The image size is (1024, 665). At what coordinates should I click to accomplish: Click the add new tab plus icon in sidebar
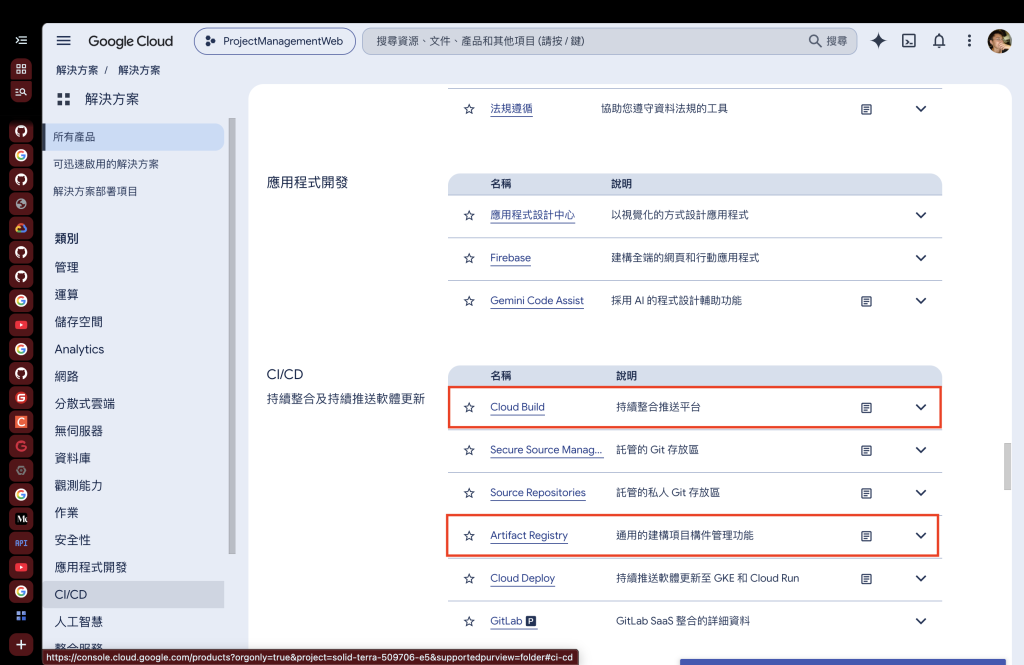click(21, 644)
